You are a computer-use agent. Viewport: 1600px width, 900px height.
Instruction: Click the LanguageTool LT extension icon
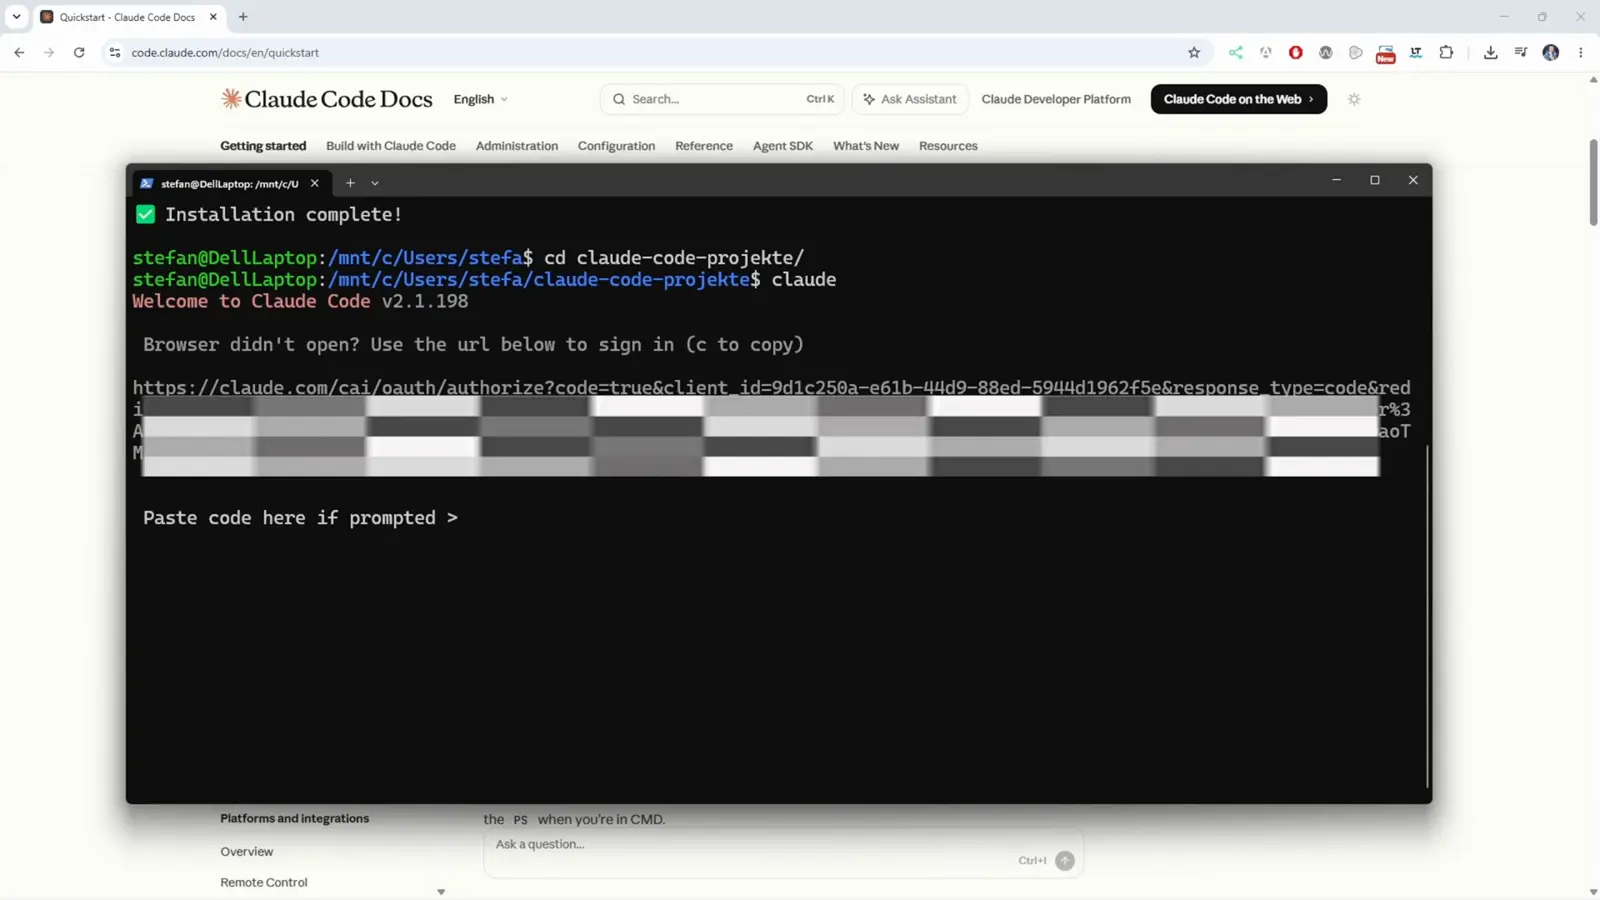1416,52
